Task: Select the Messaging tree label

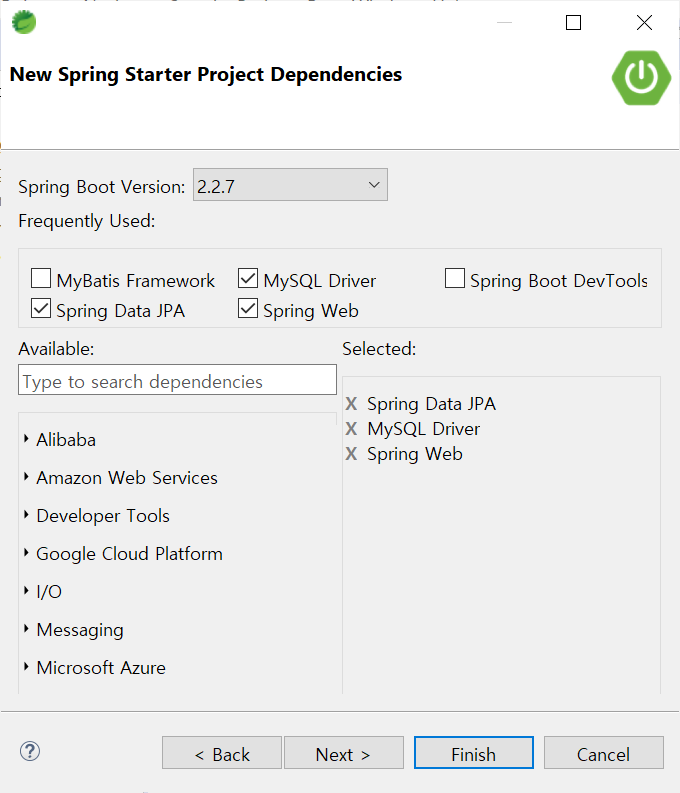Action: (80, 630)
